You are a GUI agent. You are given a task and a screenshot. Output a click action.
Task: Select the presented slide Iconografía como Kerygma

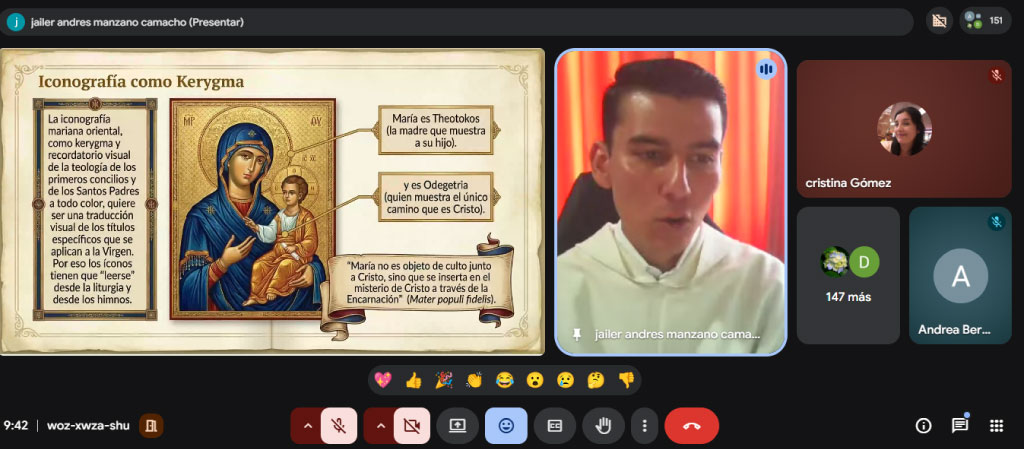click(272, 202)
